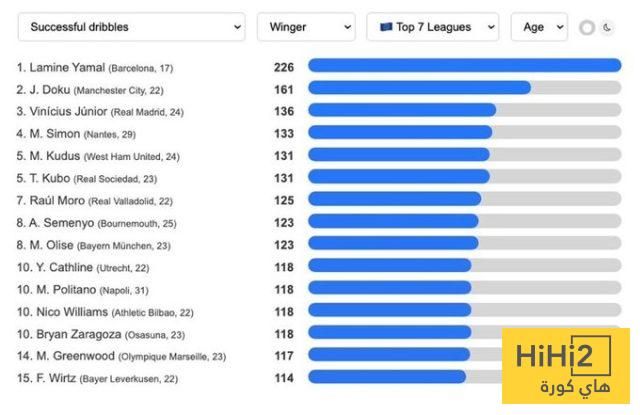This screenshot has height=415, width=640.
Task: Click Lamine Yamal's 226 progress bar
Action: [464, 65]
